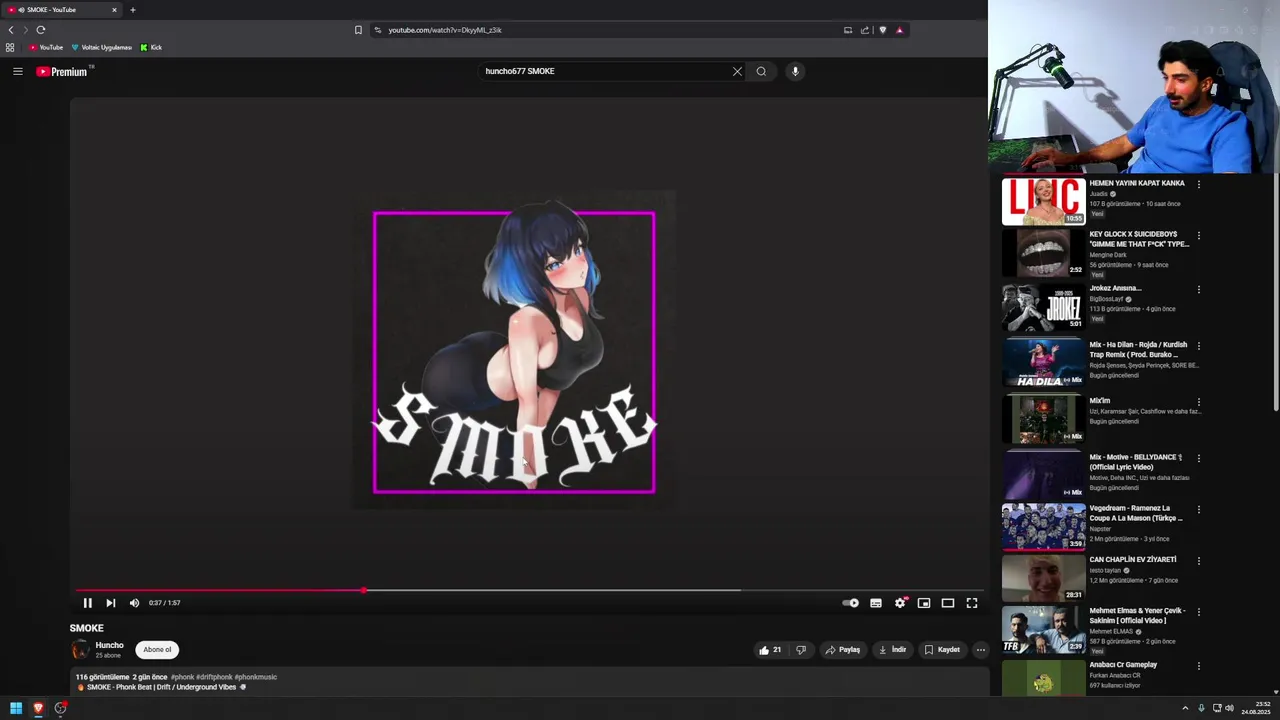Open the browser apps grid icon
Viewport: 1280px width, 720px height.
tap(10, 47)
